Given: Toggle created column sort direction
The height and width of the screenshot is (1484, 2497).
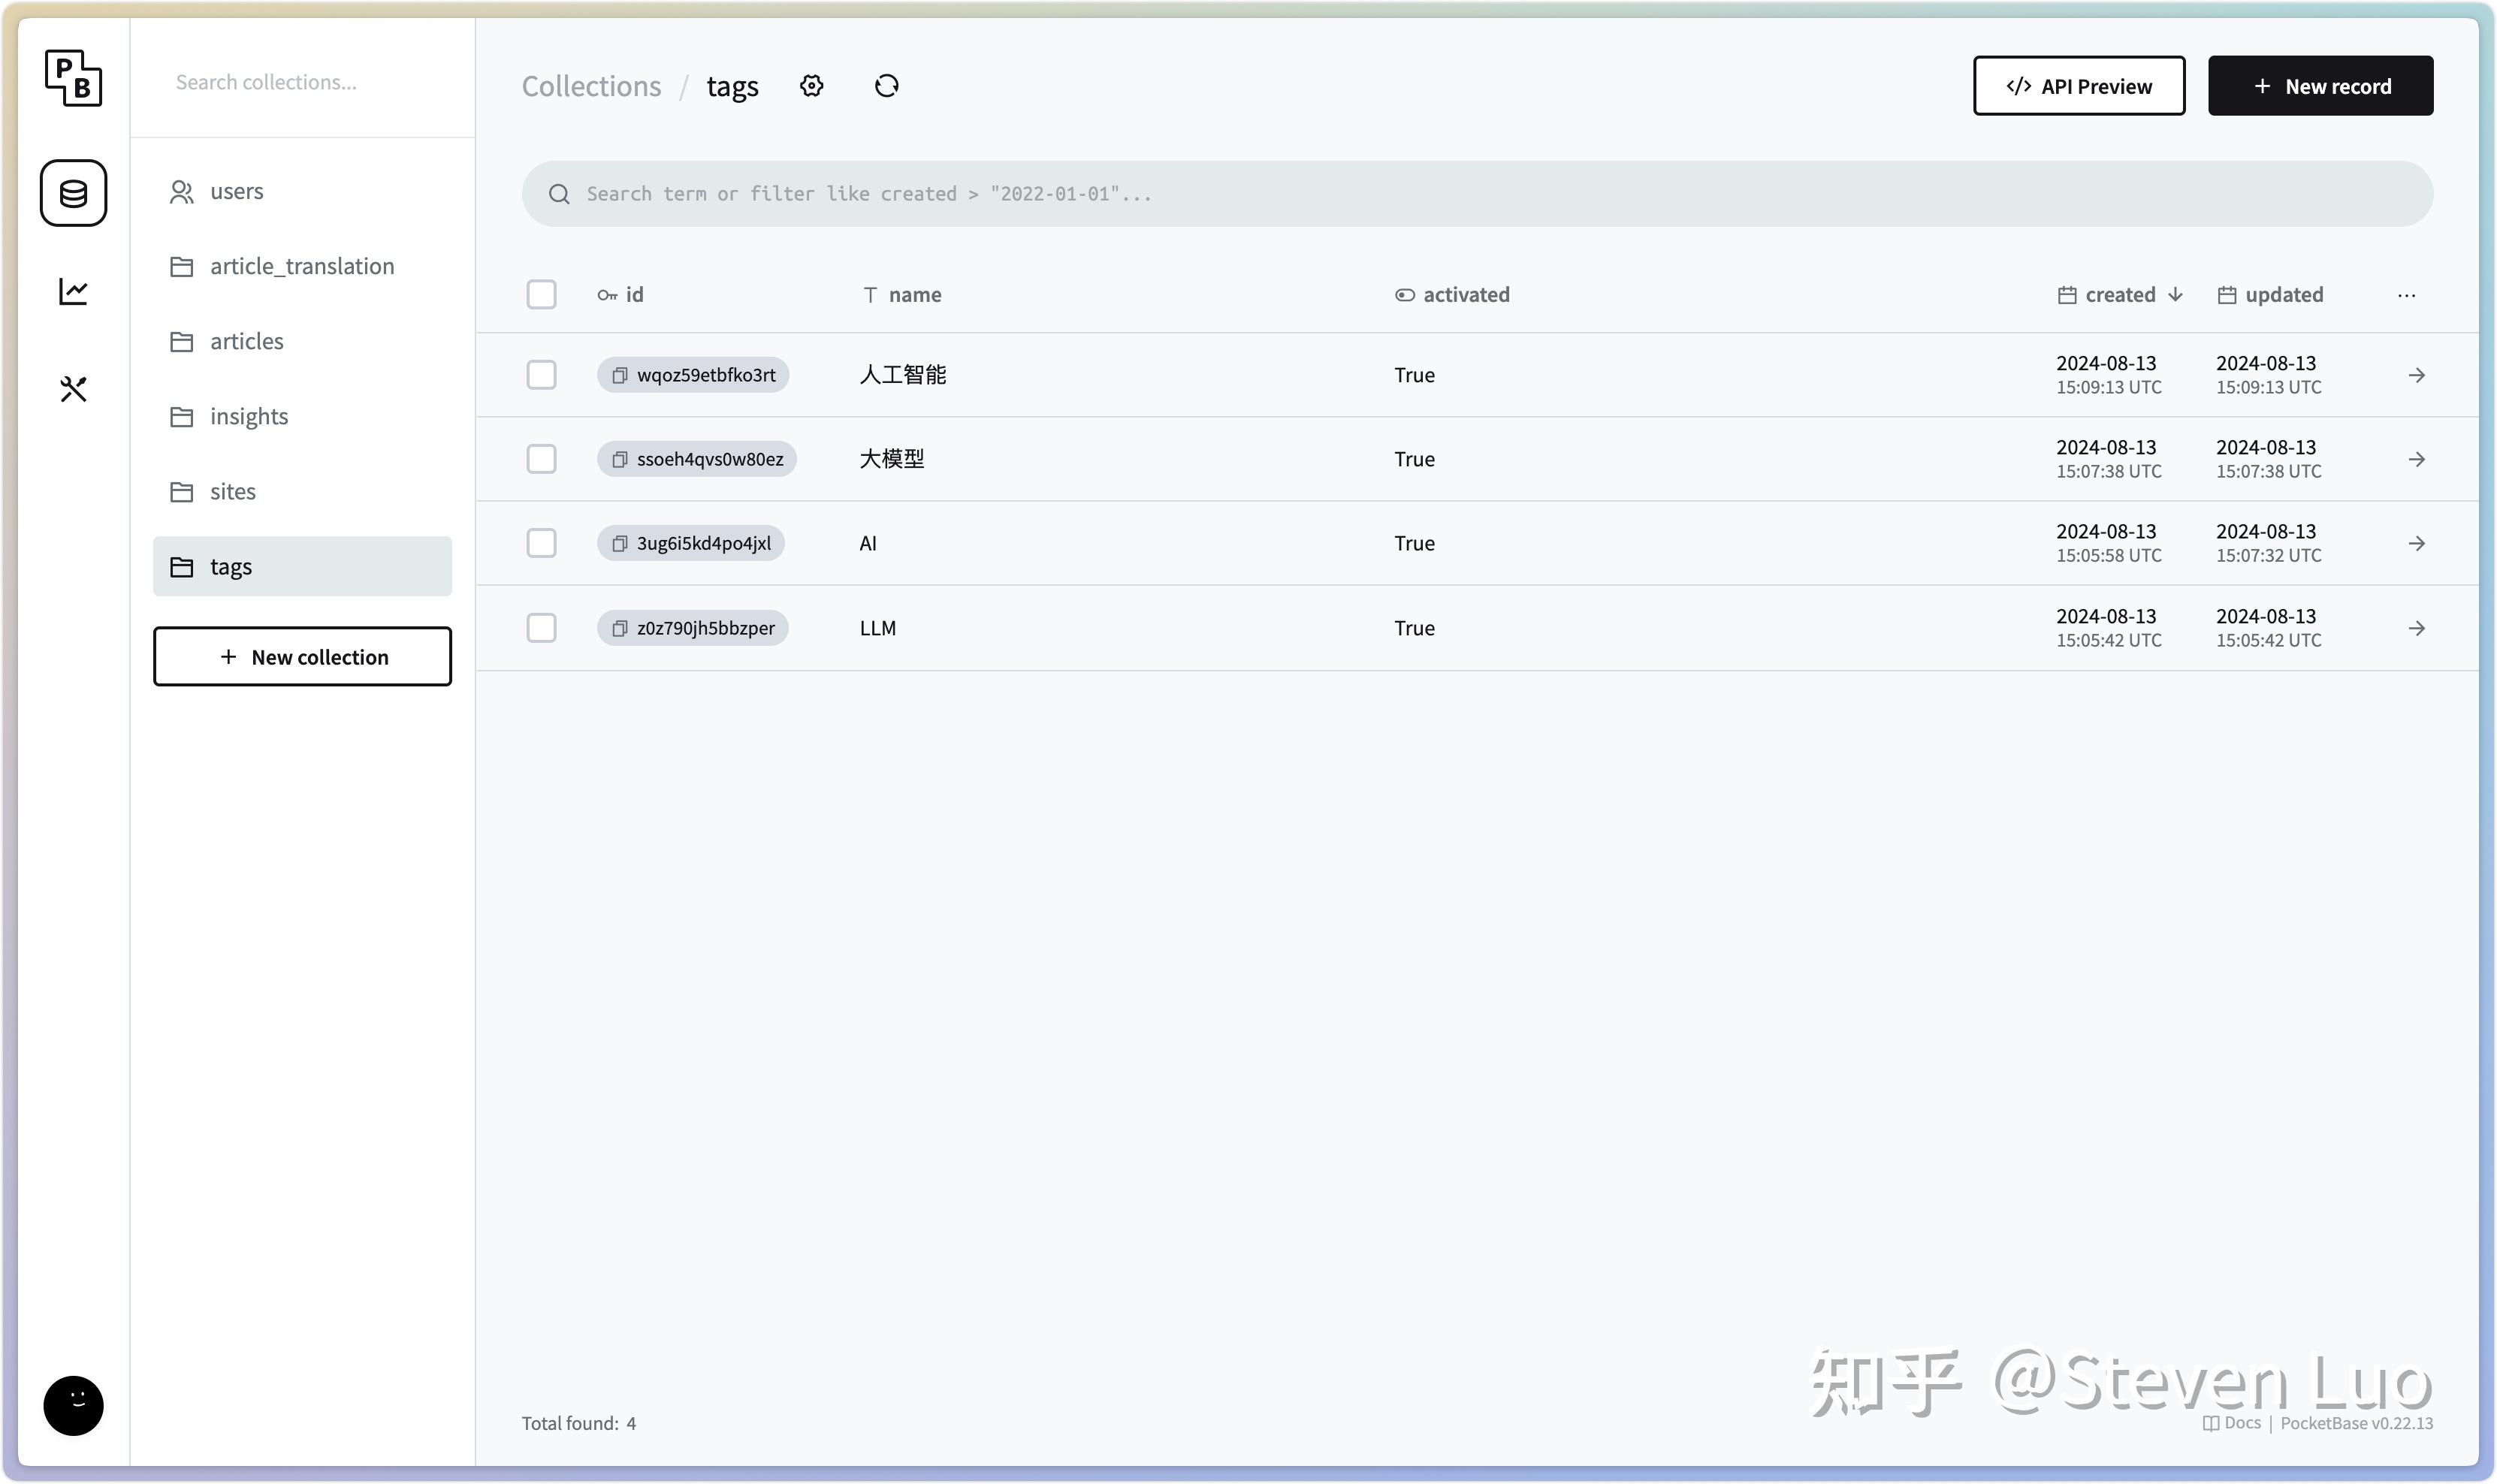Looking at the screenshot, I should [2120, 293].
